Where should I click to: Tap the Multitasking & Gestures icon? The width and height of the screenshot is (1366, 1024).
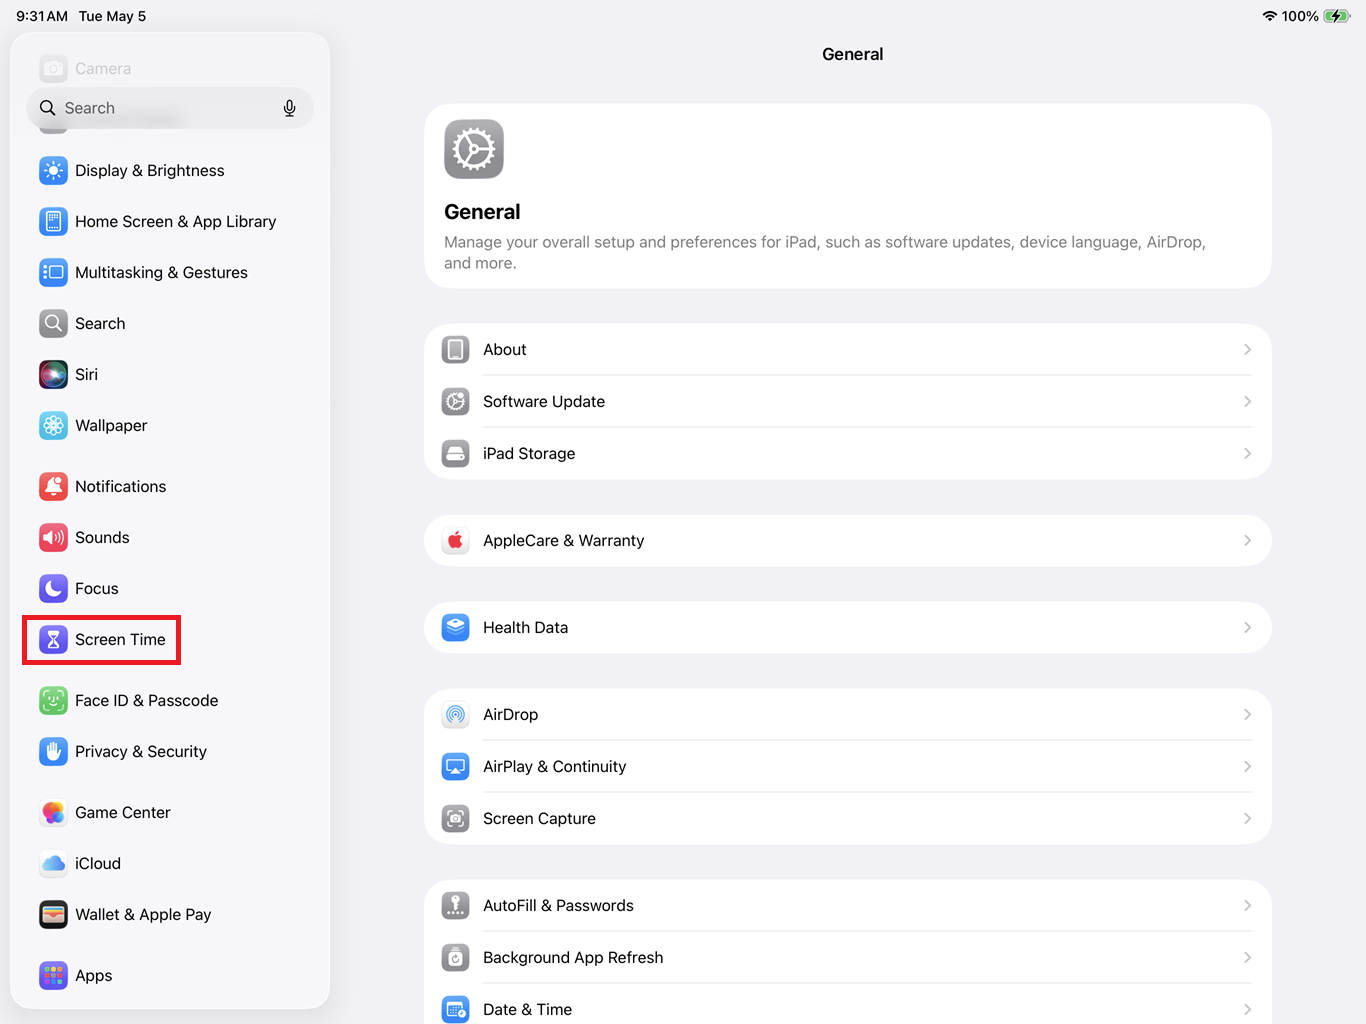tap(53, 273)
